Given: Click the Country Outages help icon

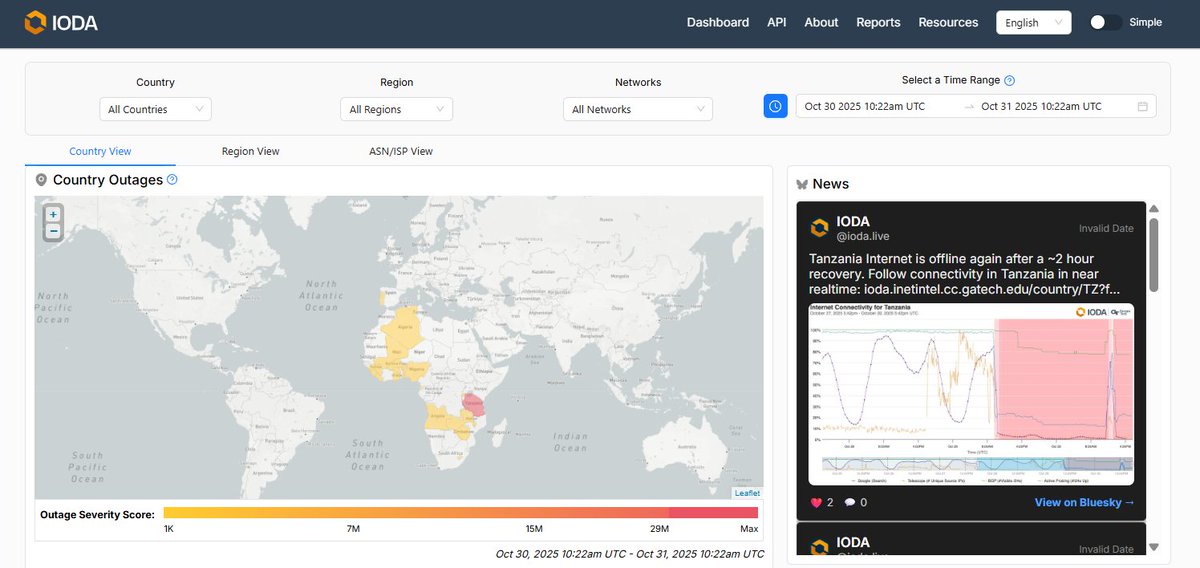Looking at the screenshot, I should 172,179.
